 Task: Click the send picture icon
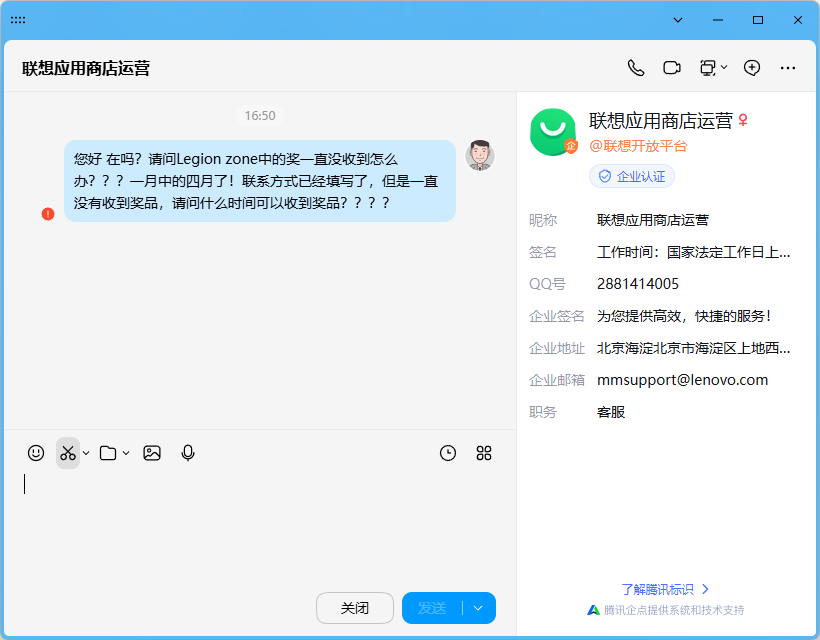[152, 453]
